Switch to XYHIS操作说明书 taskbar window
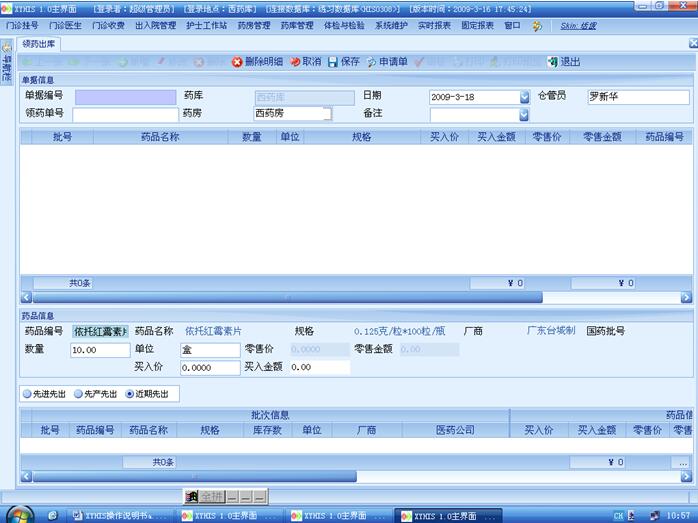The width and height of the screenshot is (698, 523). (119, 515)
